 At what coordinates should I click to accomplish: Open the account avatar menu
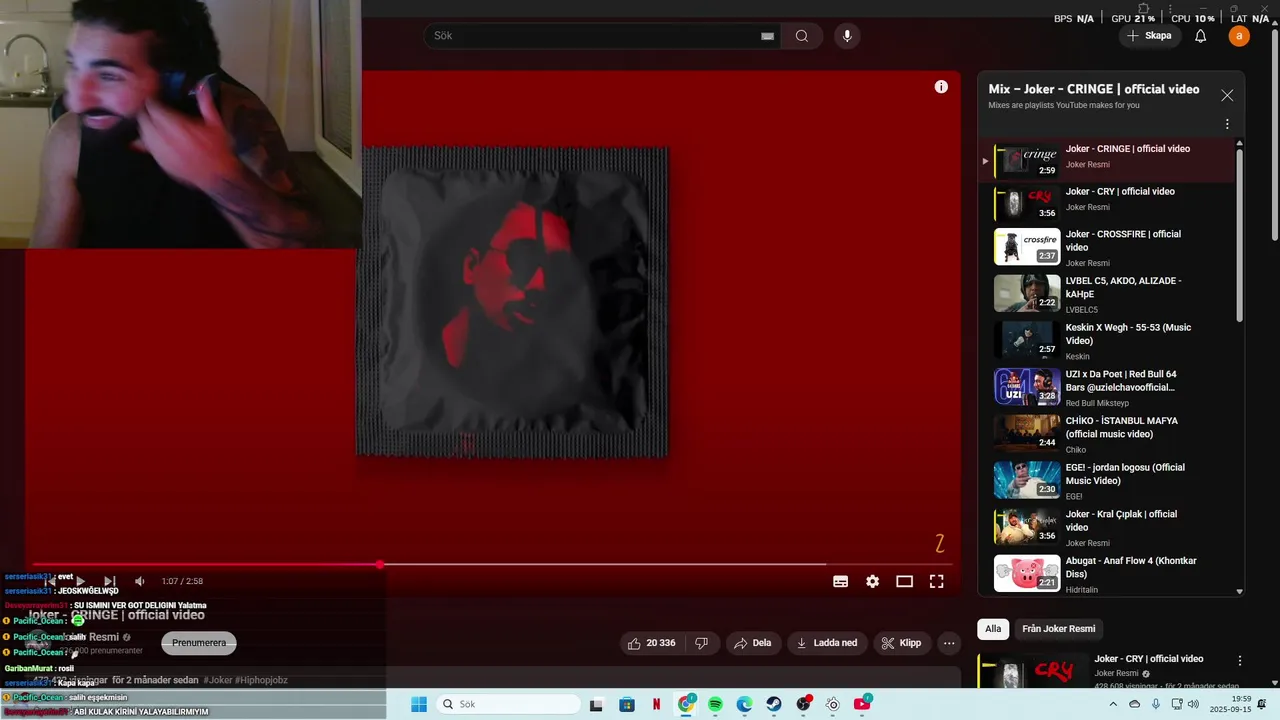point(1239,36)
